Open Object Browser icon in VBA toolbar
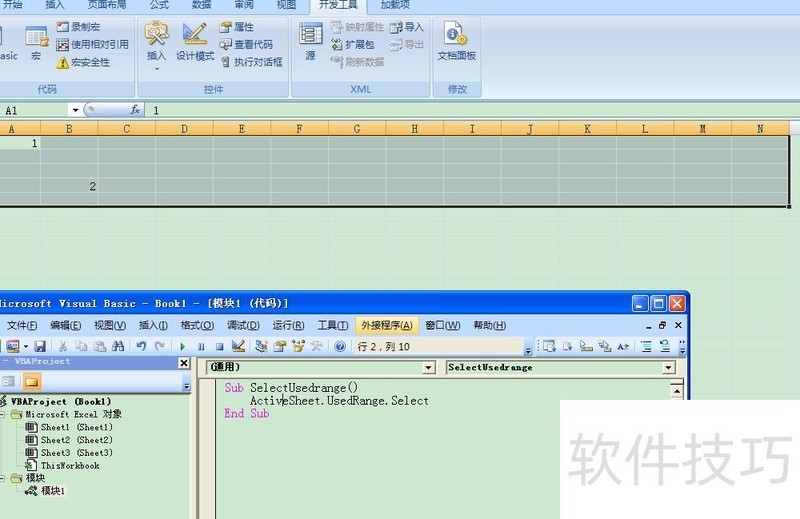 click(x=298, y=347)
